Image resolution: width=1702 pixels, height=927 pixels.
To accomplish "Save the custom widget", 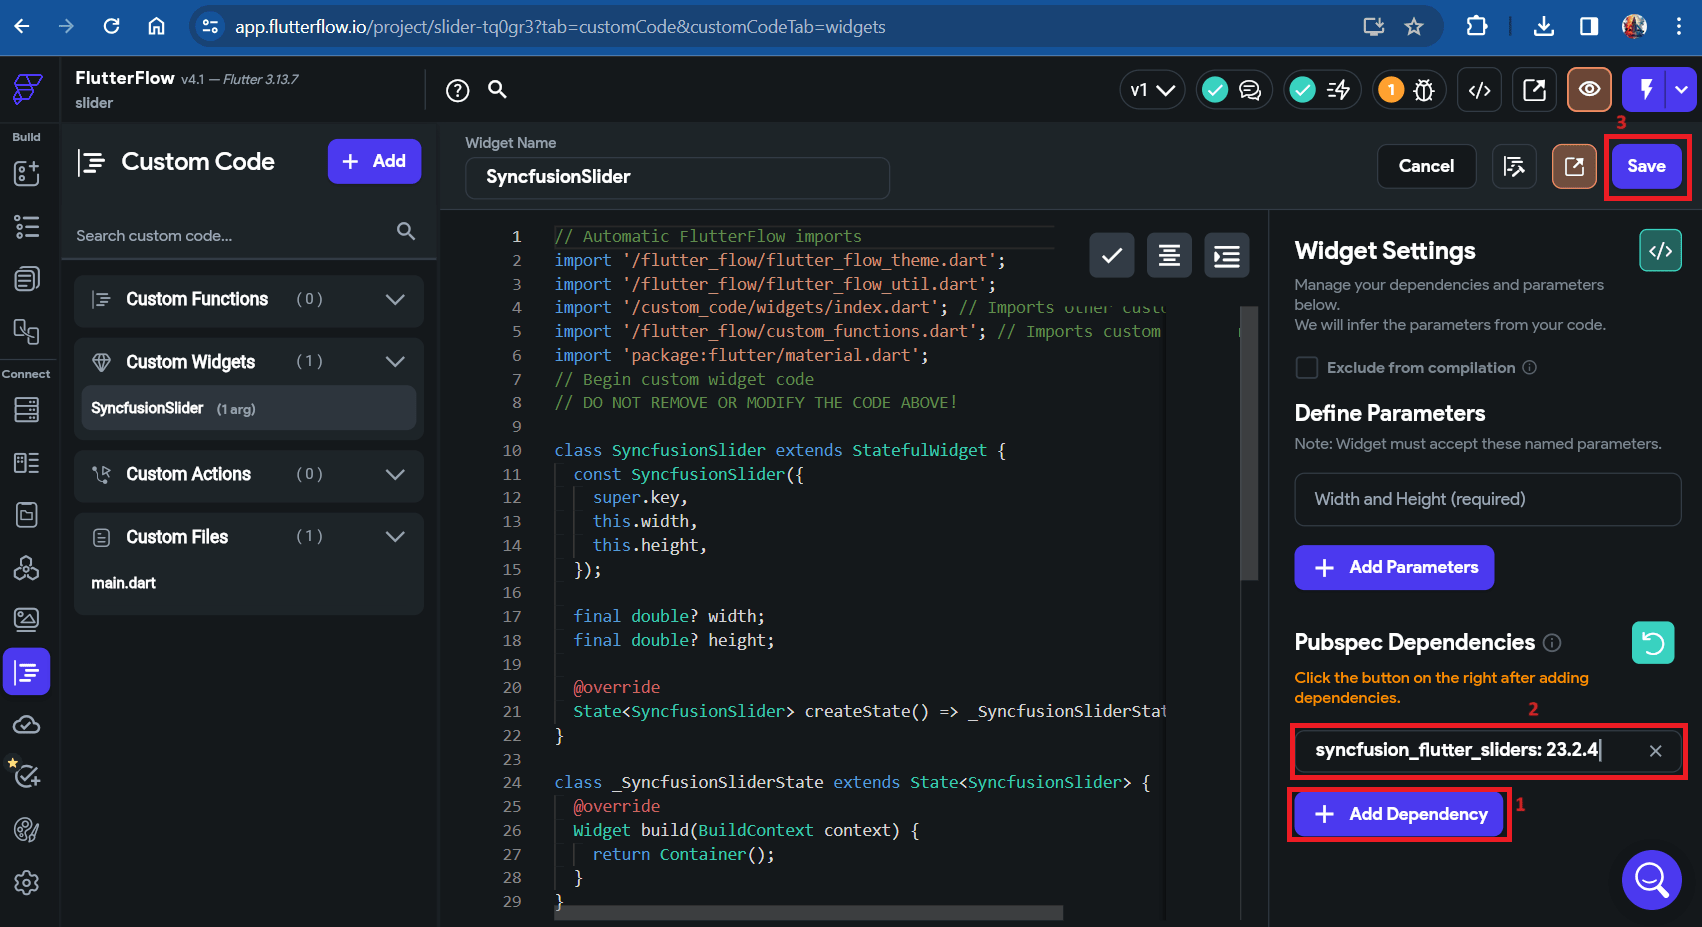I will (1646, 166).
